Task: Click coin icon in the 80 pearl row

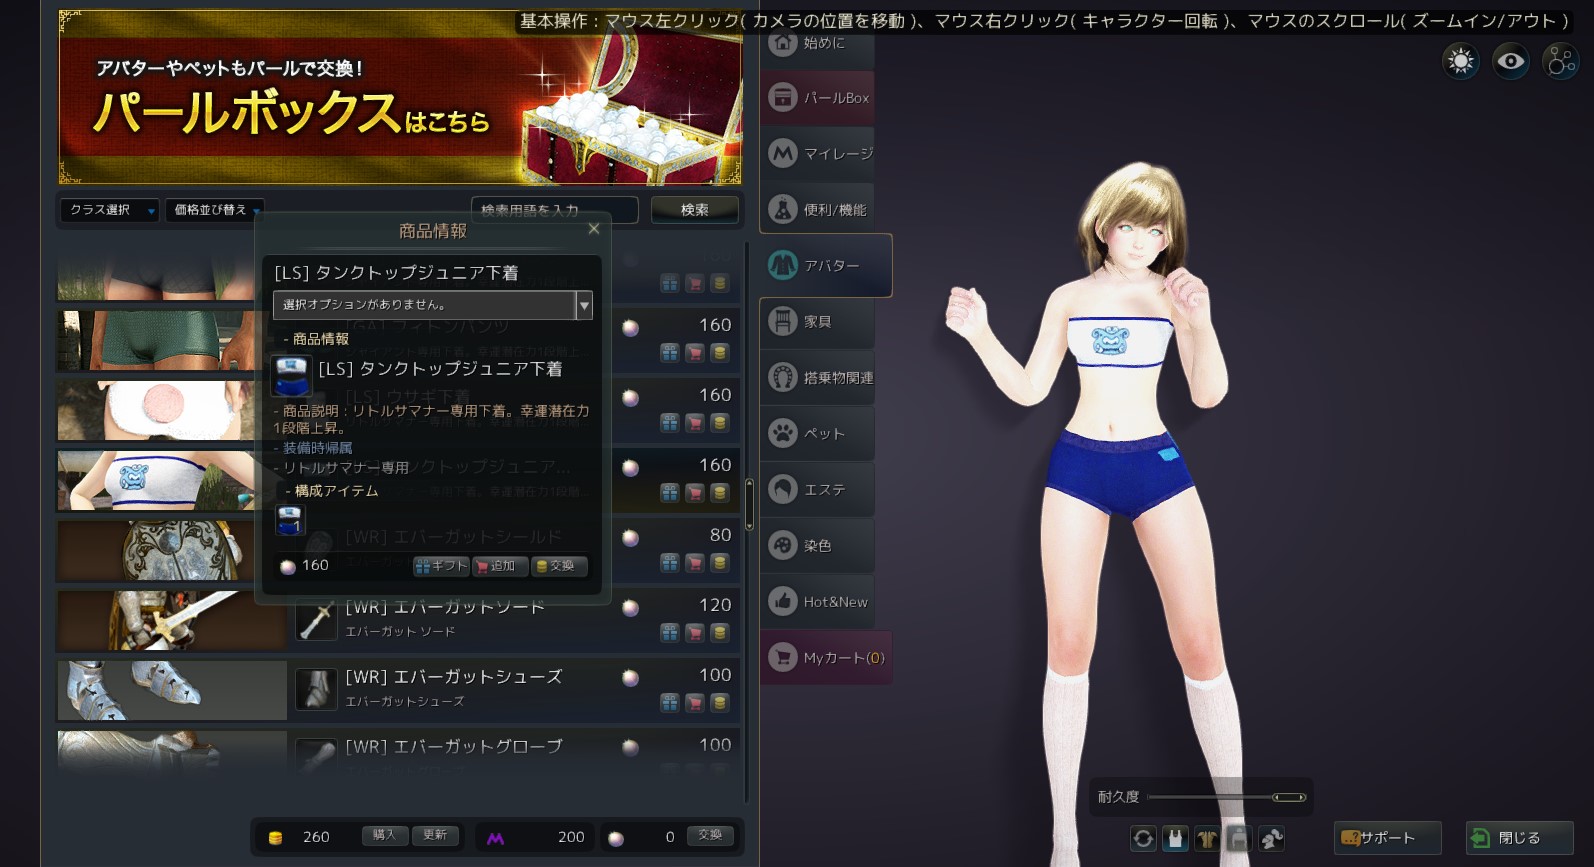Action: 719,563
